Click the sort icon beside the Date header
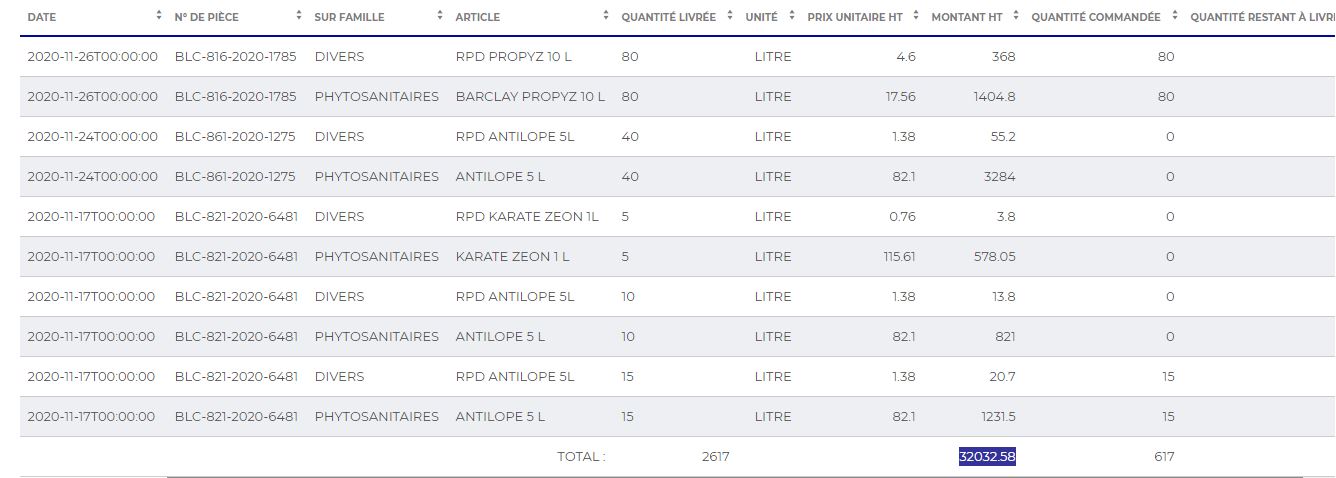The width and height of the screenshot is (1336, 478). tap(159, 16)
